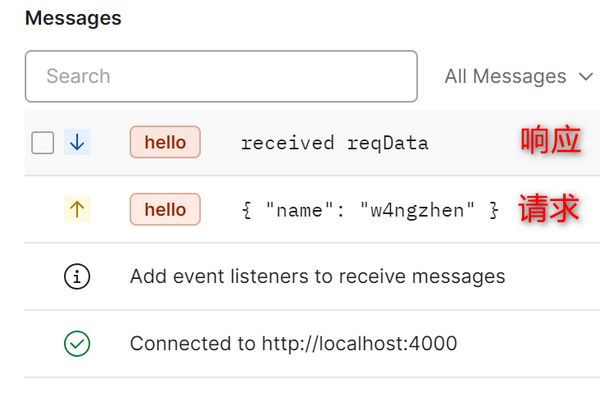Click the hello event badge in received row
The height and width of the screenshot is (402, 600).
click(x=165, y=143)
